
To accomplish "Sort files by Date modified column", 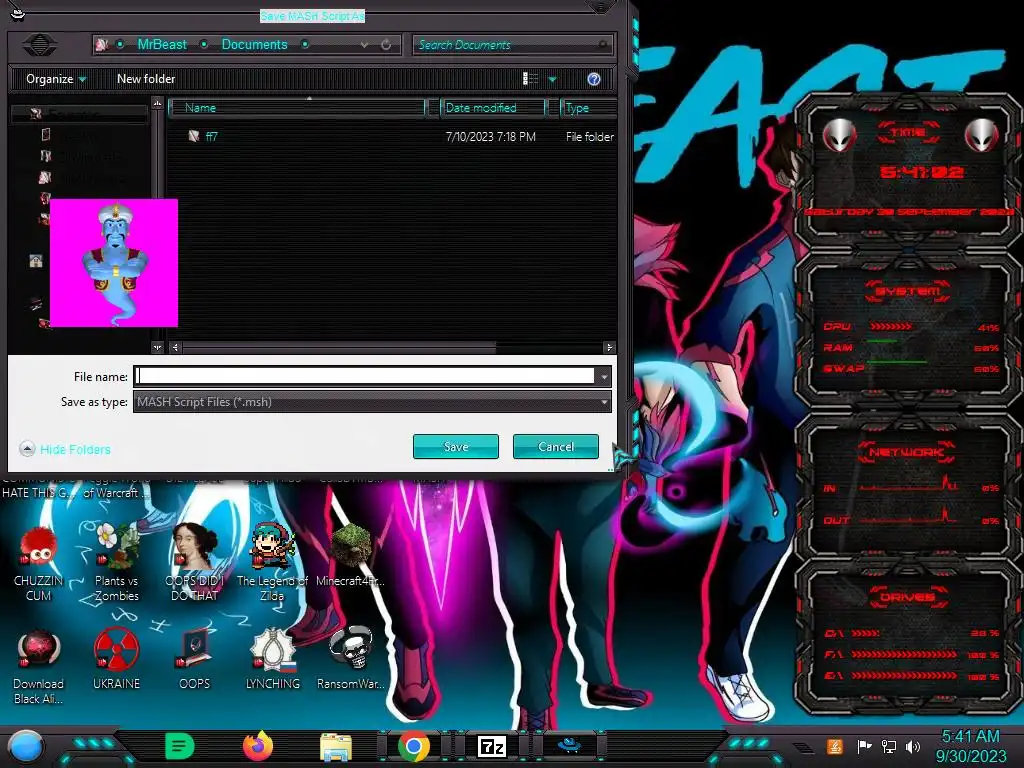I will click(493, 108).
